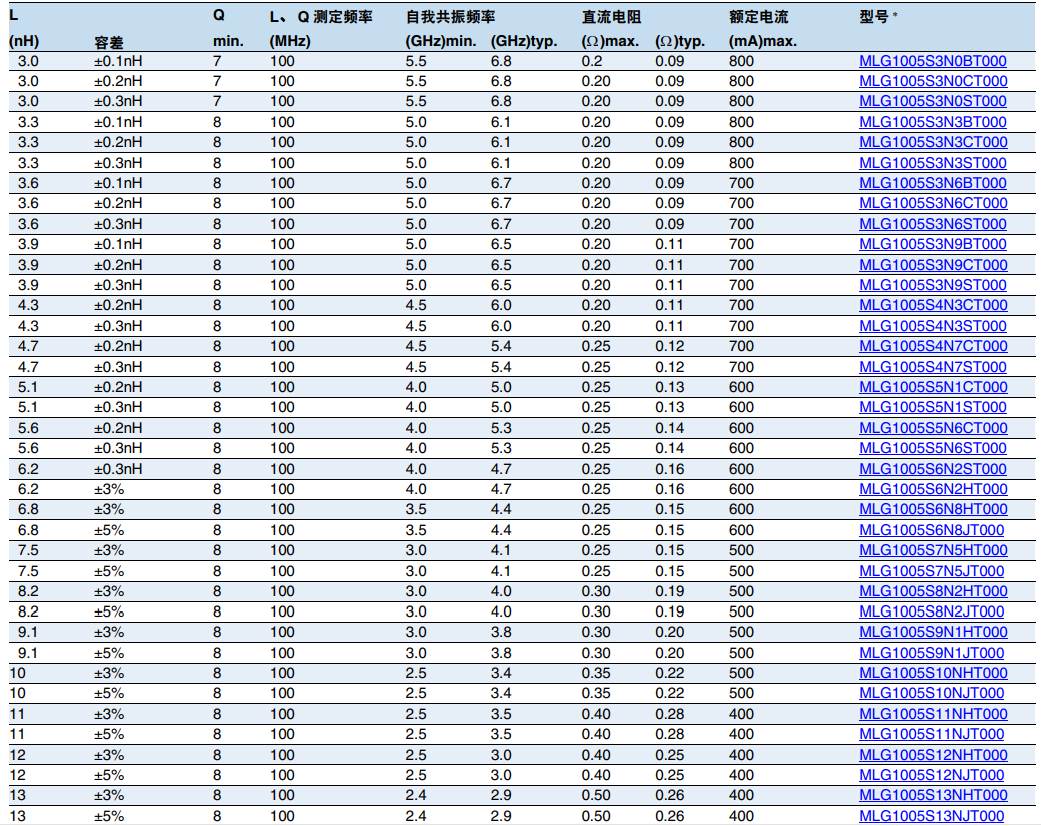Open the MLG1005S4N3ST000 part link
This screenshot has height=826, width=1041.
932,326
